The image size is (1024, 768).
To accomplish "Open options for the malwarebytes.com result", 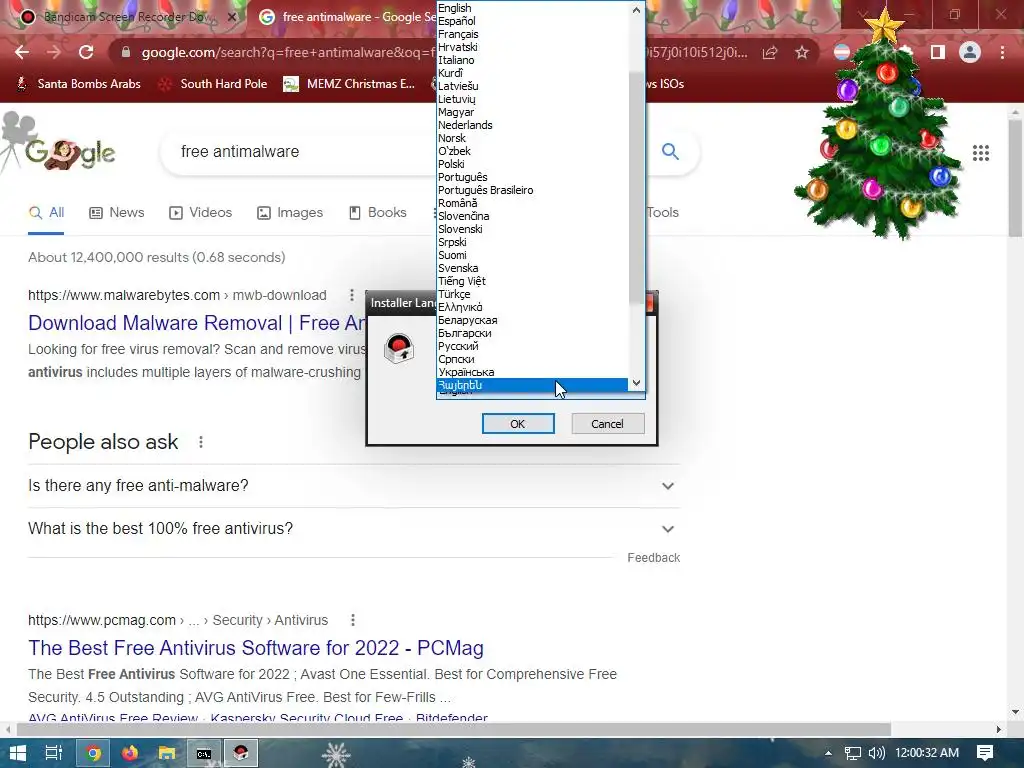I will [x=352, y=295].
